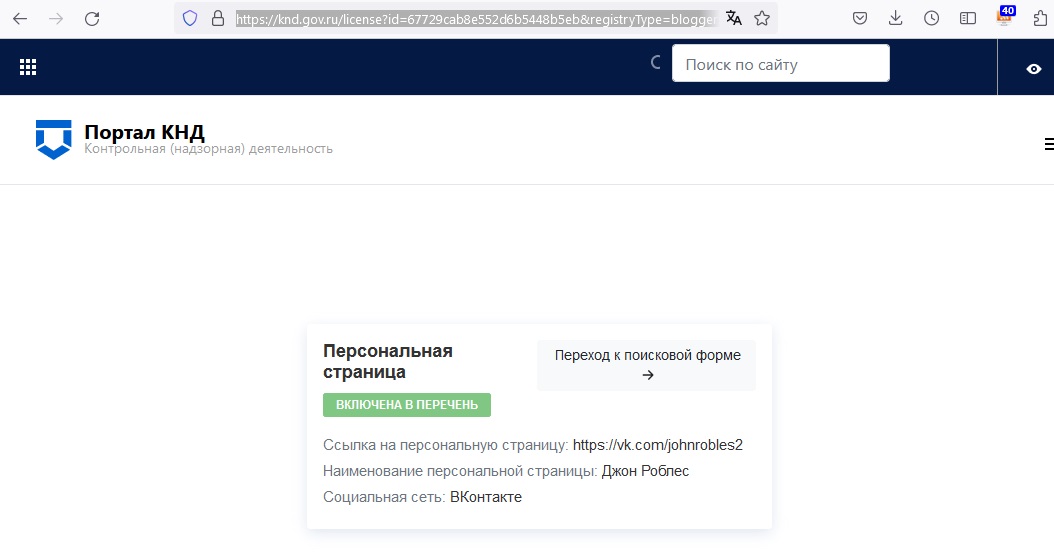This screenshot has width=1054, height=558.
Task: Click the address bar URL
Action: tap(475, 18)
